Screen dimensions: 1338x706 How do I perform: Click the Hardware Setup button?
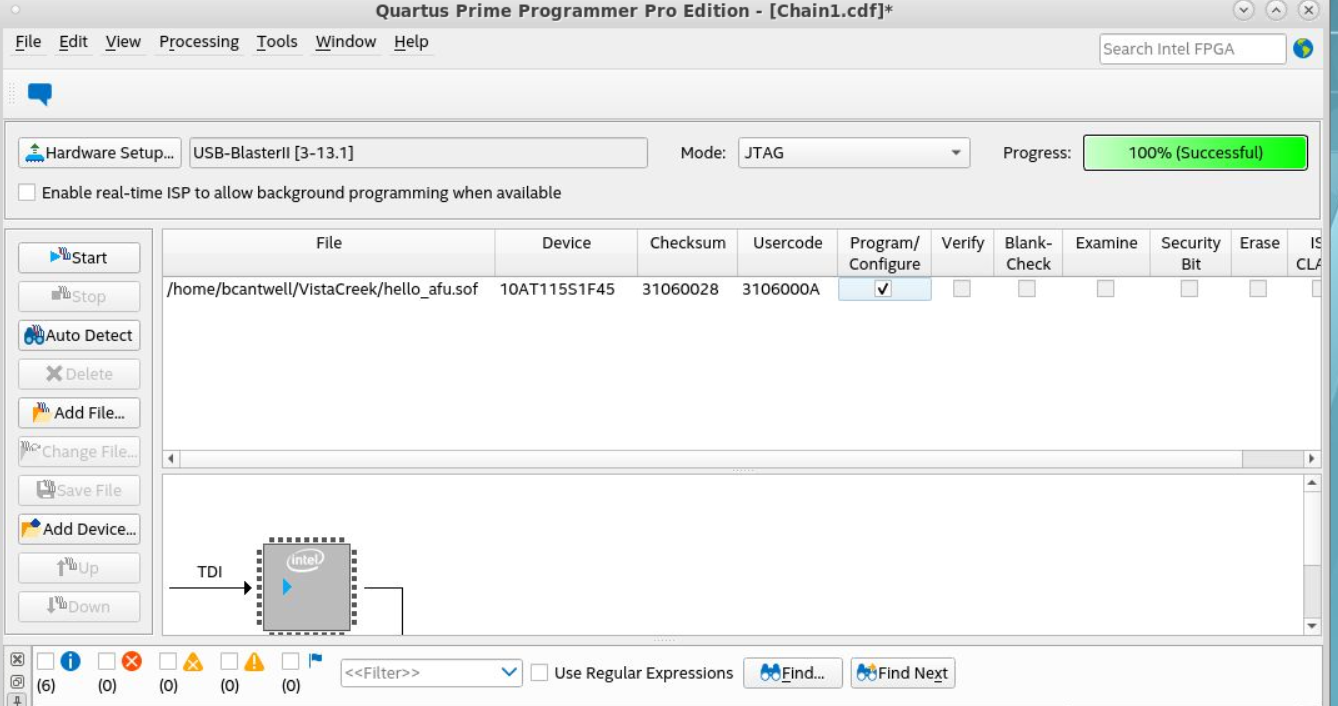98,153
